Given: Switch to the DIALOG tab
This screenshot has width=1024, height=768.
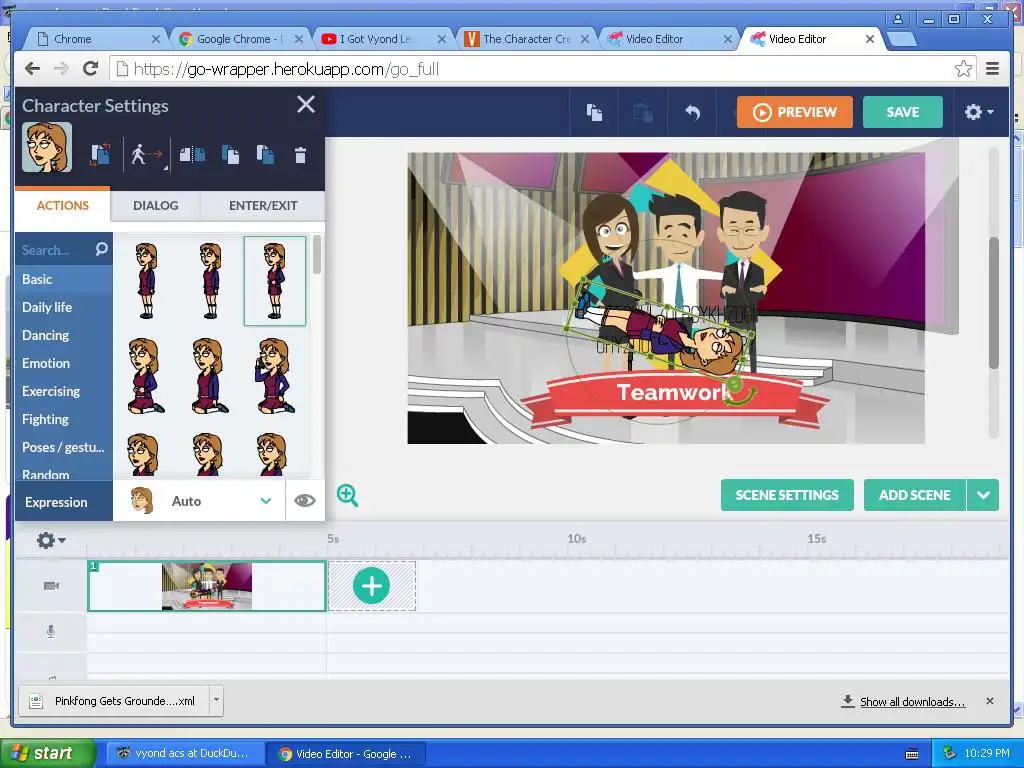Looking at the screenshot, I should click(155, 205).
